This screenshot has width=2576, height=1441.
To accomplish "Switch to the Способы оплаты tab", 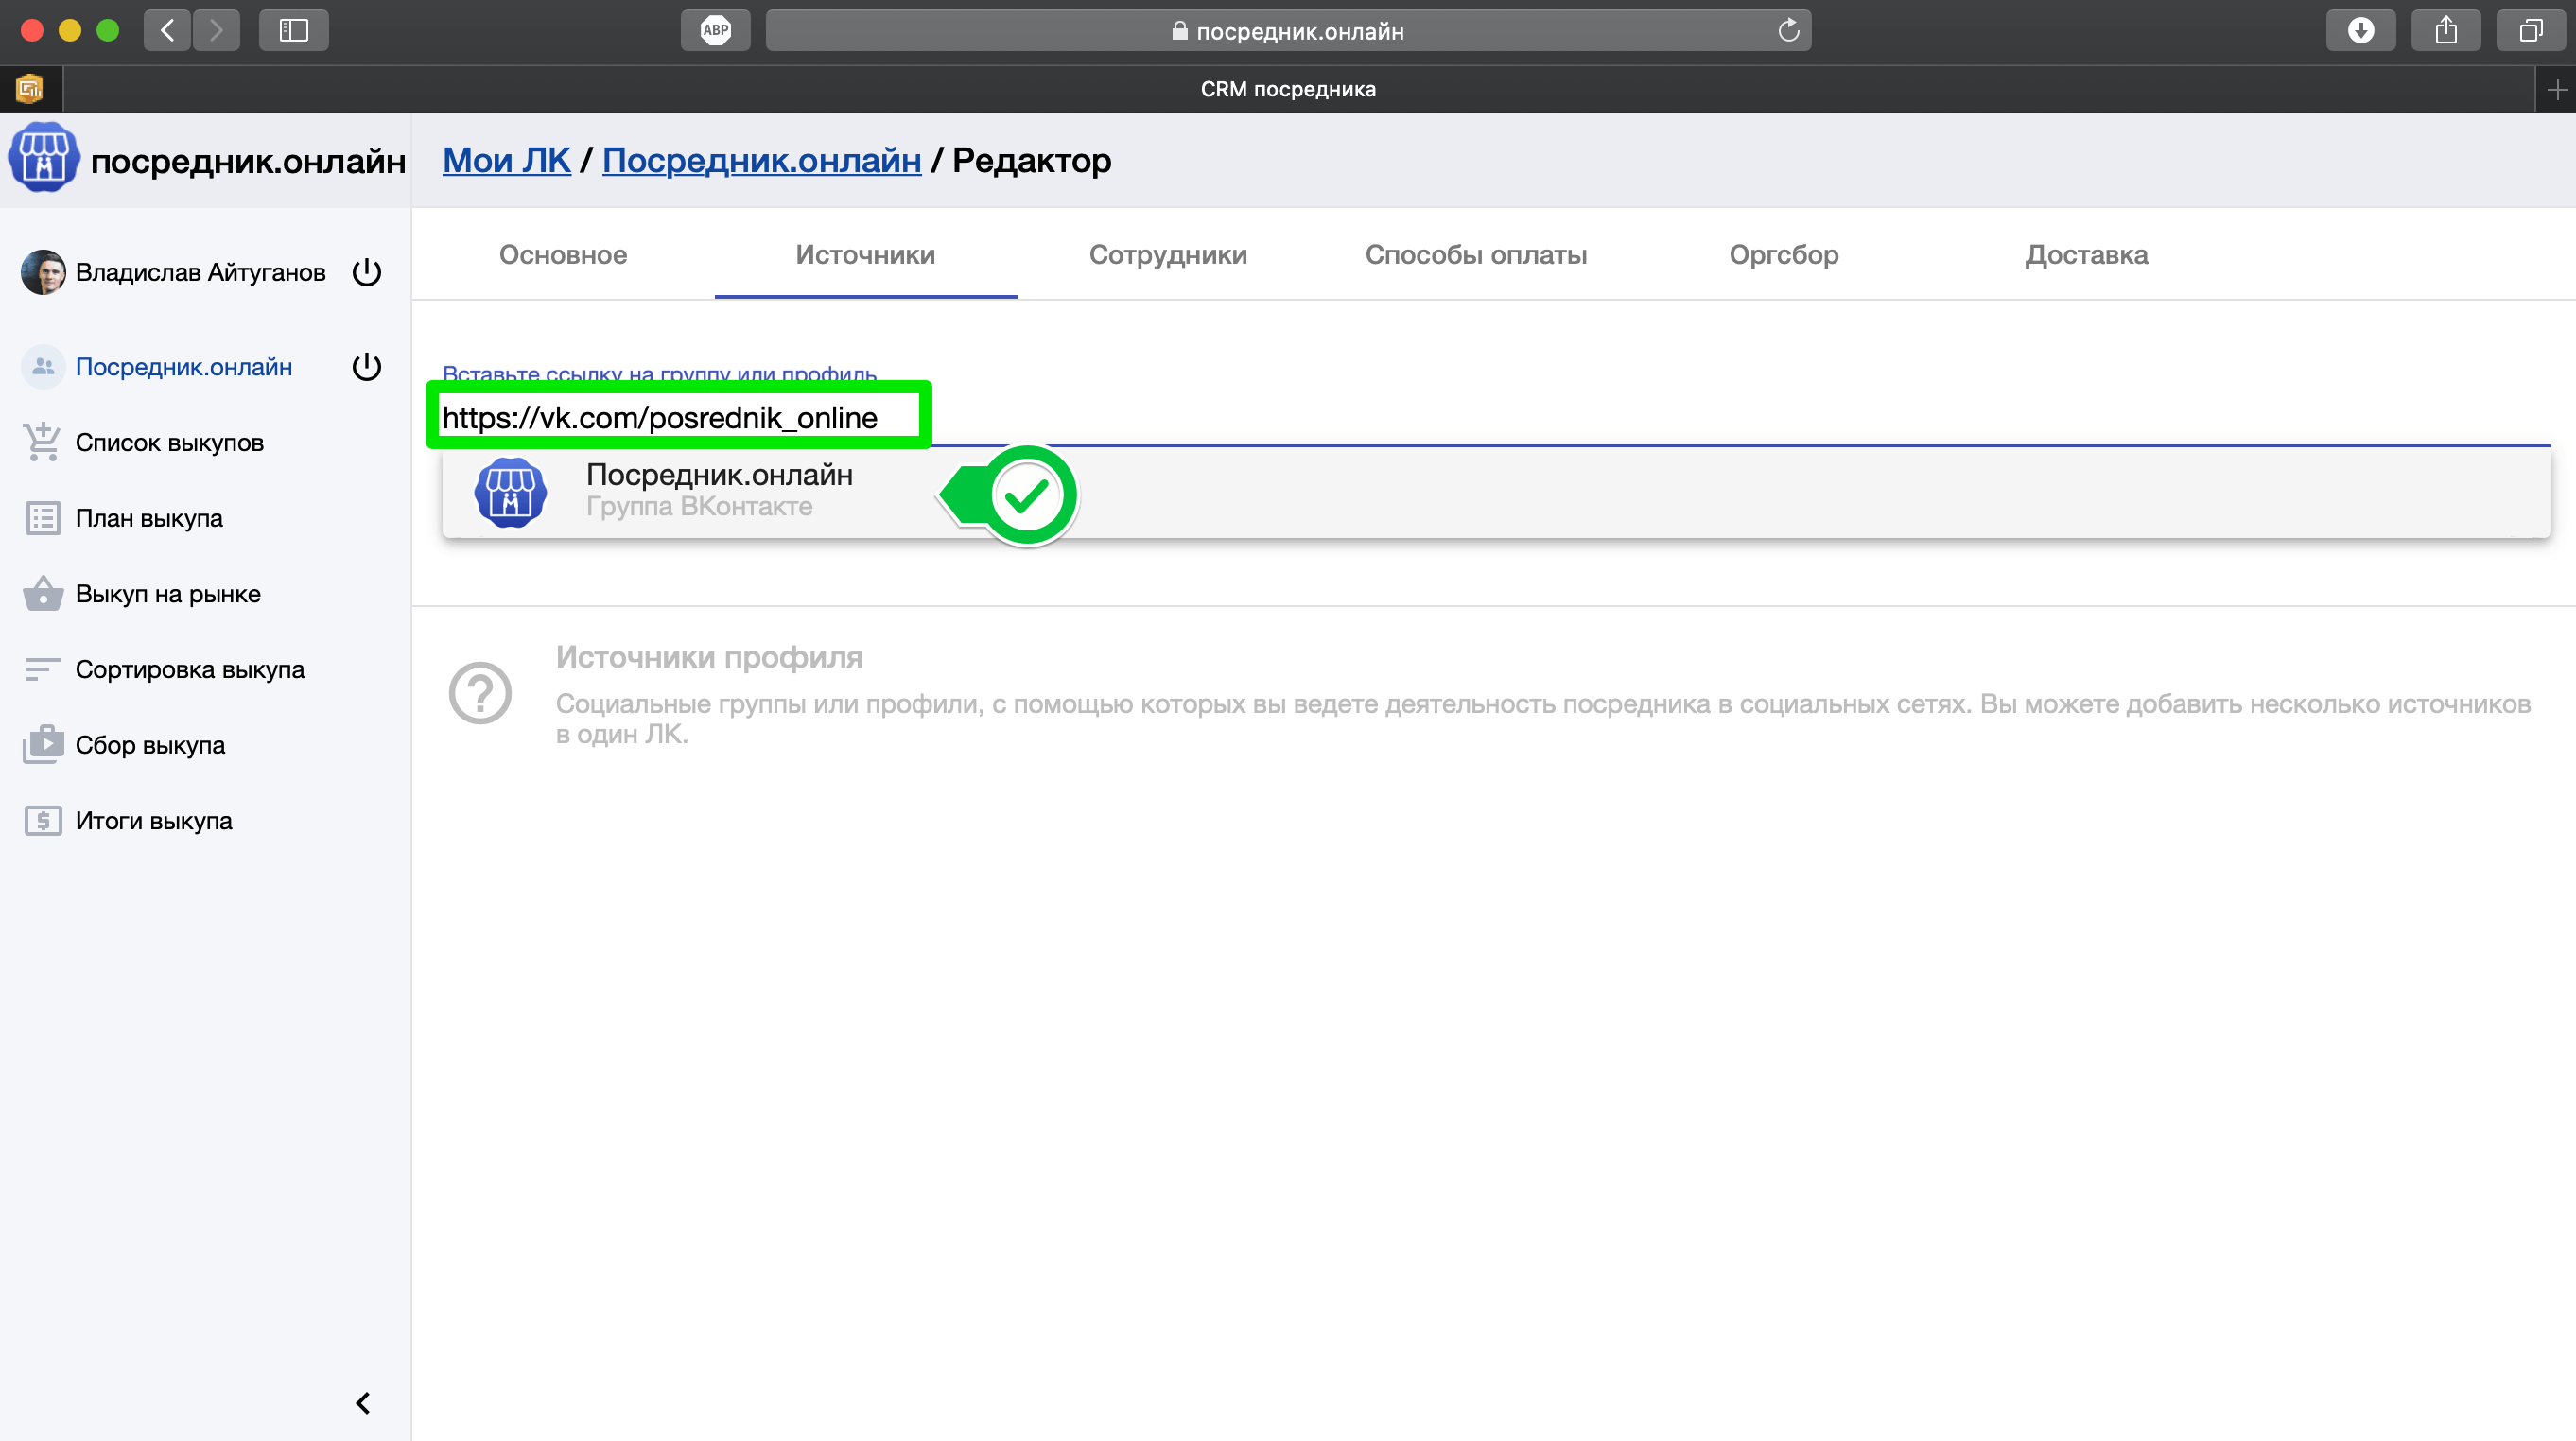I will [x=1475, y=255].
